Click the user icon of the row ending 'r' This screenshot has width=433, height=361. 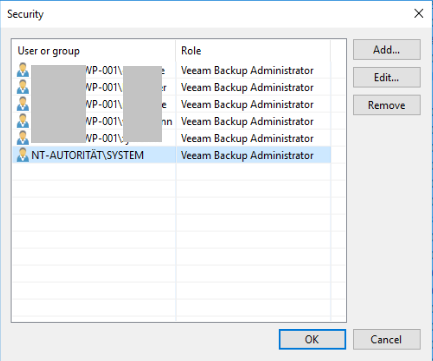click(23, 87)
